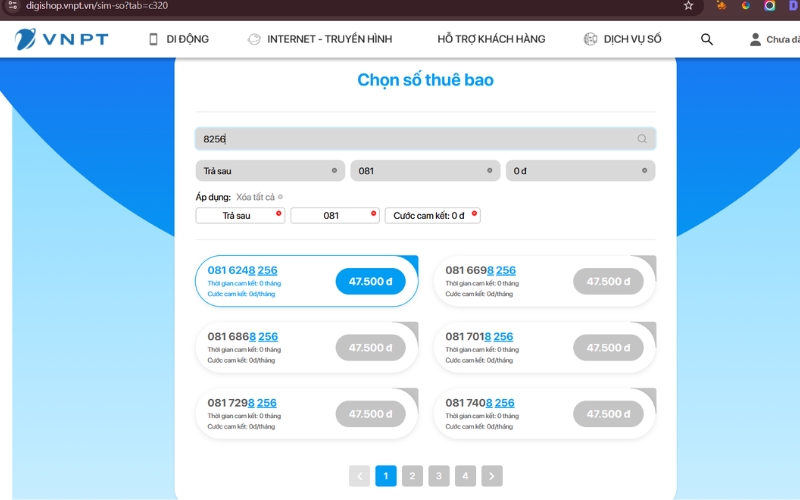Select number 081 7298 256
This screenshot has height=500, width=800.
[x=242, y=403]
